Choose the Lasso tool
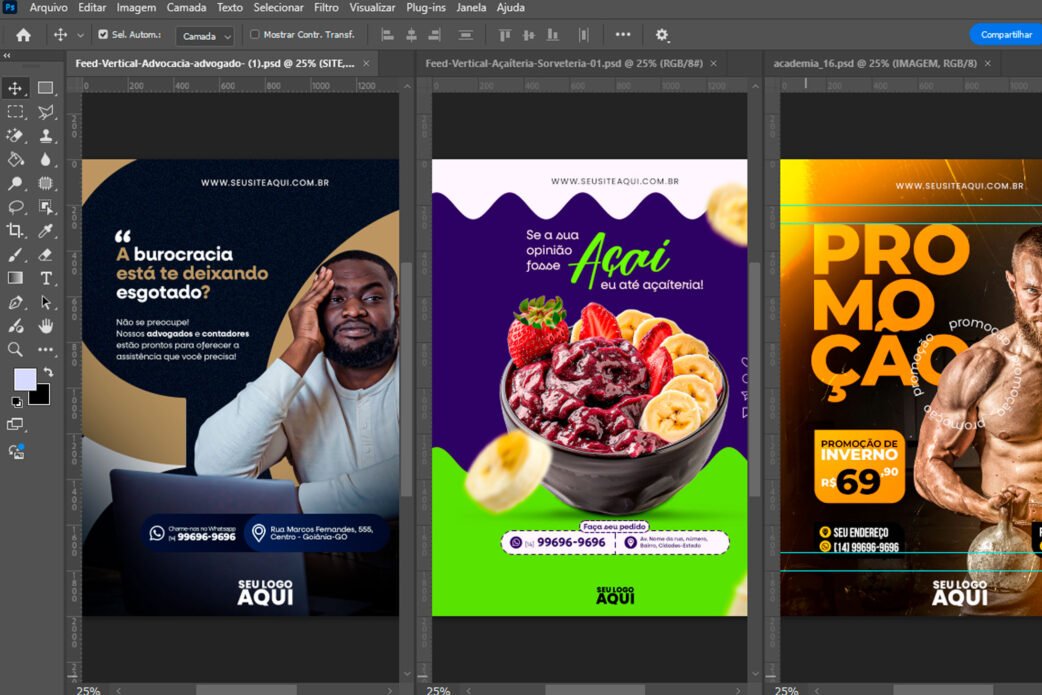1042x695 pixels. [x=15, y=207]
